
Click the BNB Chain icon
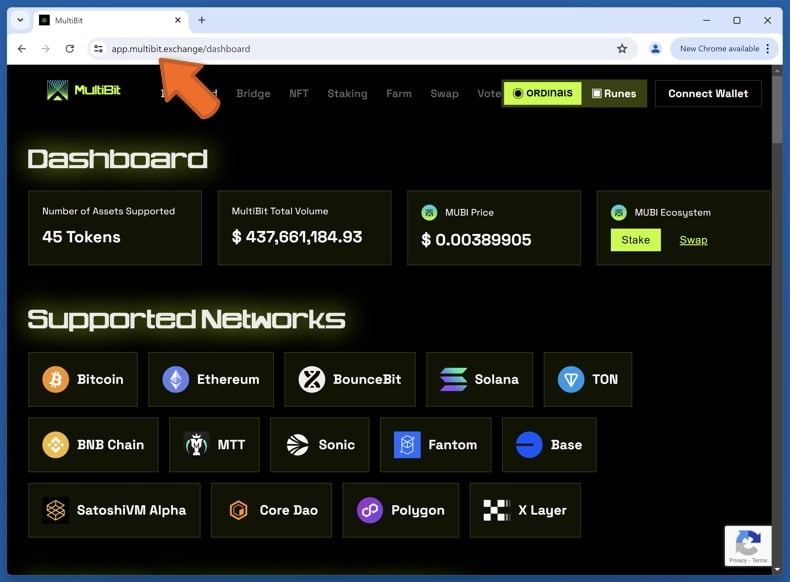[x=55, y=444]
